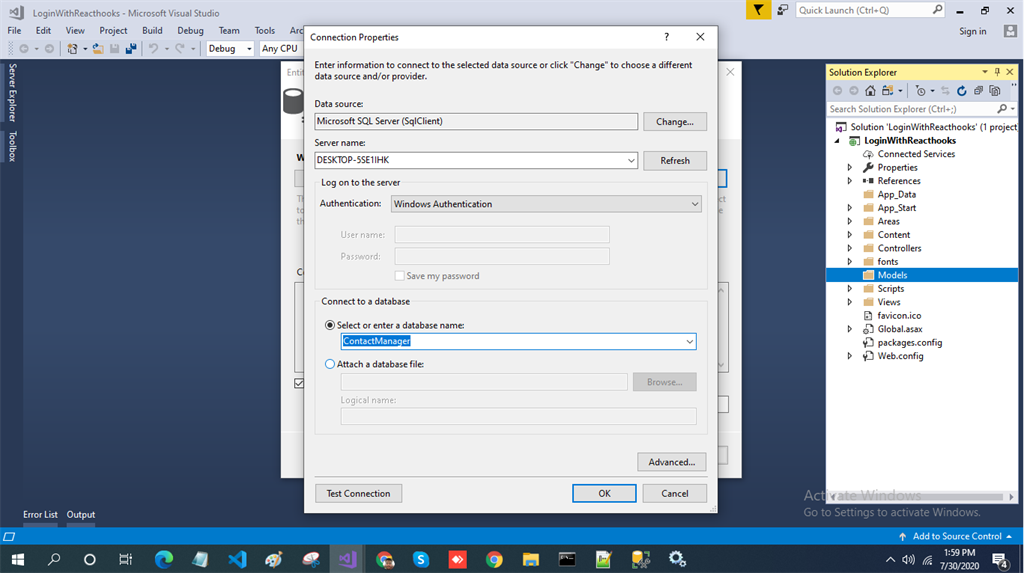Click the Refresh icon in Solution Explorer toolbar

tap(961, 91)
